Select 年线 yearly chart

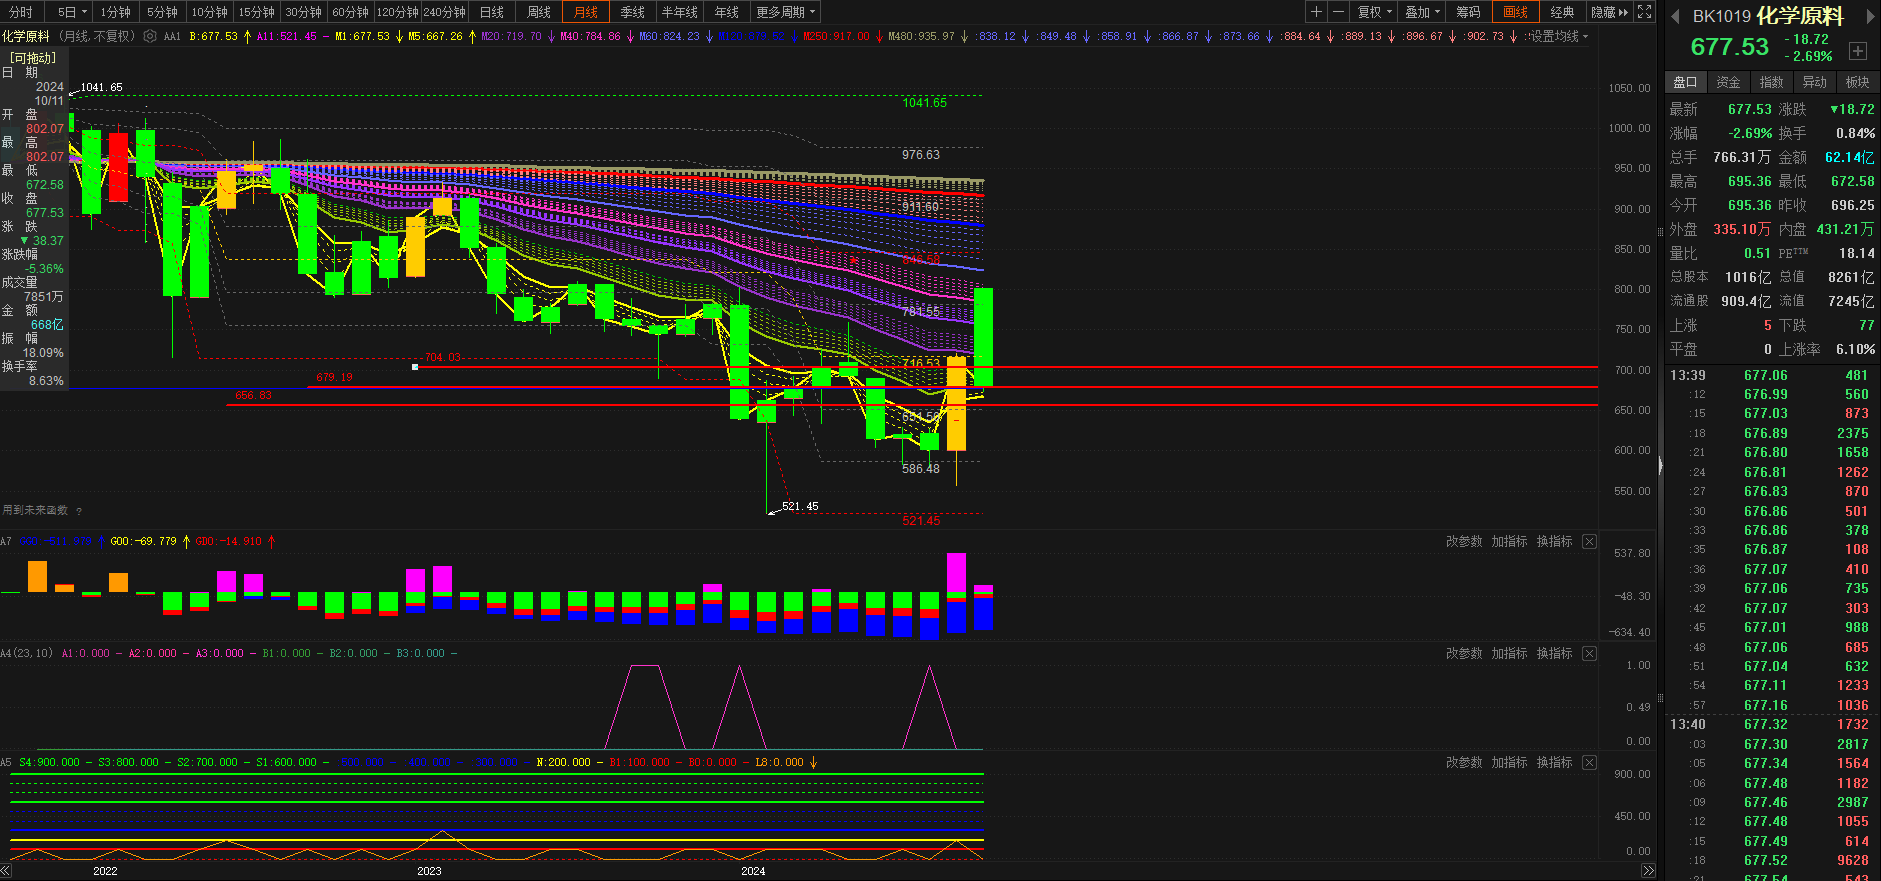[x=727, y=12]
